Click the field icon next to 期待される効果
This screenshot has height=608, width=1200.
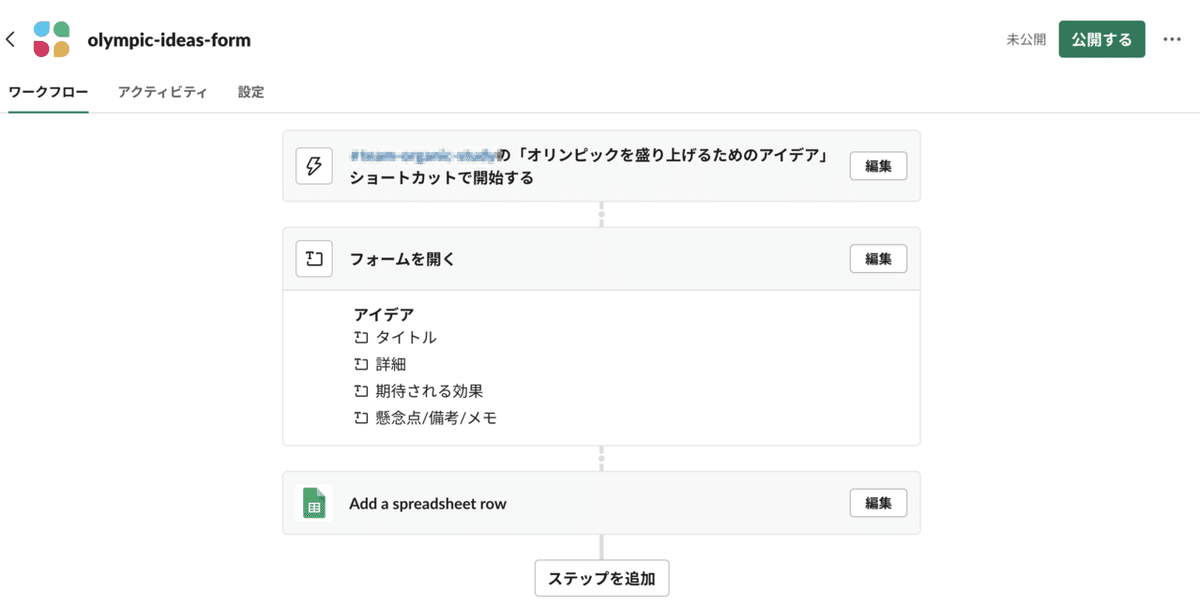coord(361,391)
